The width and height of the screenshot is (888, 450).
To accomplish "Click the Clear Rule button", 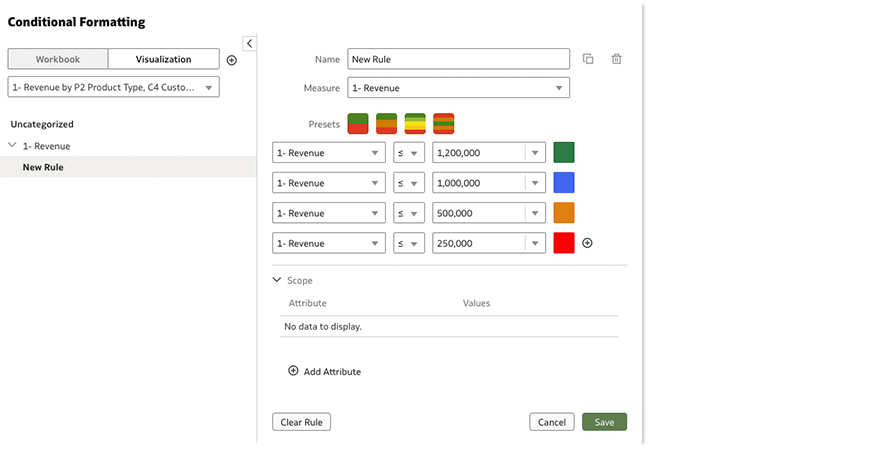I will pyautogui.click(x=301, y=422).
